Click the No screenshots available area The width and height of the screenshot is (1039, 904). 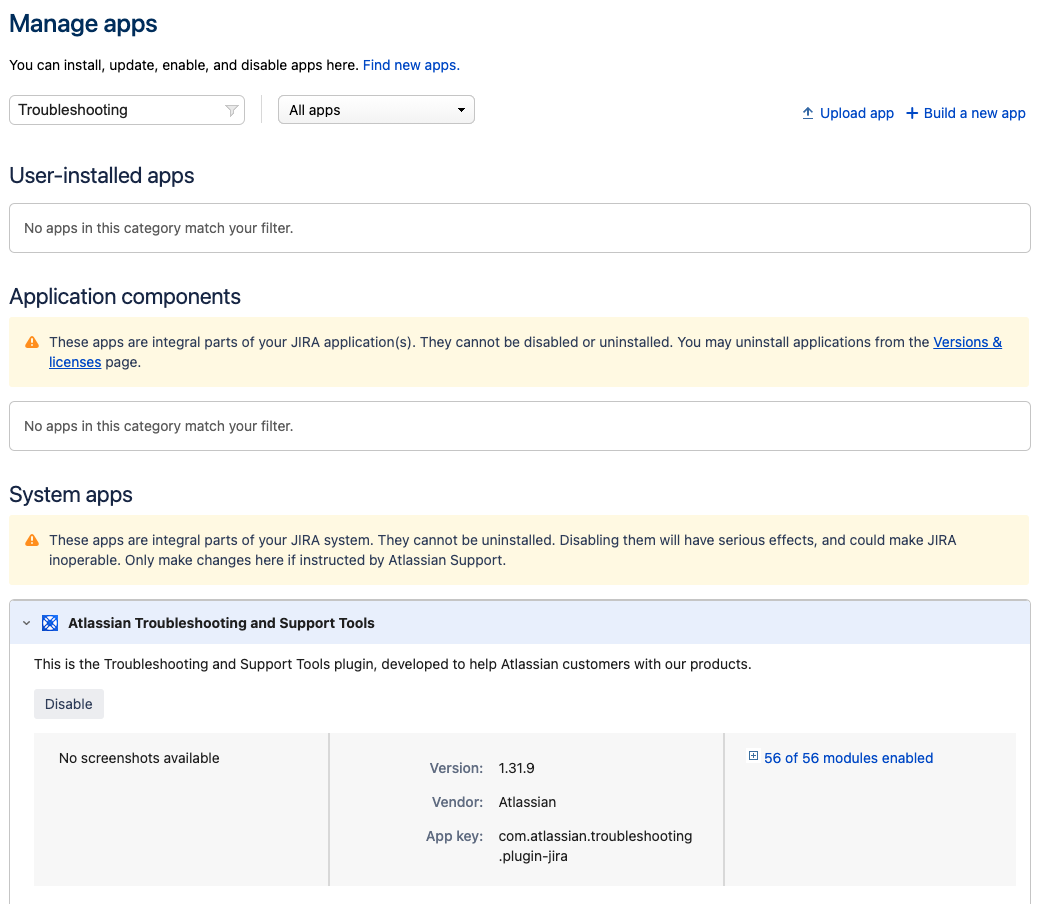point(139,758)
